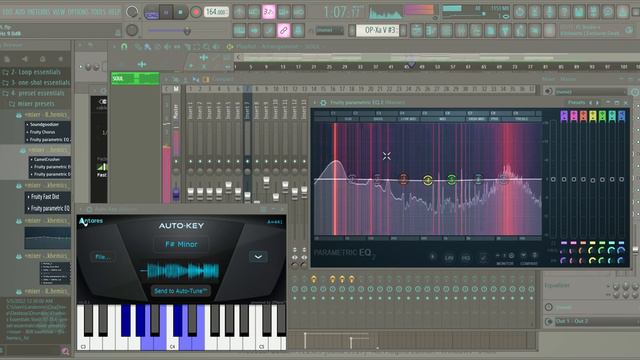Toggle the pattern/song mode switch
The image size is (640, 360).
click(151, 13)
